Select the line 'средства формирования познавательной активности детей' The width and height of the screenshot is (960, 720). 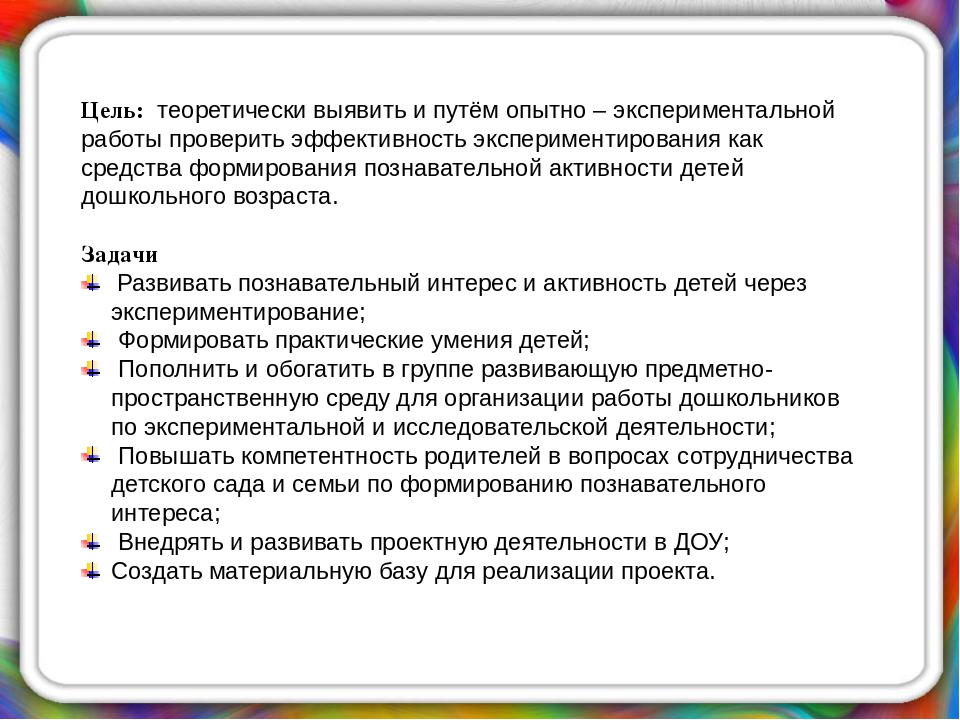coord(412,168)
